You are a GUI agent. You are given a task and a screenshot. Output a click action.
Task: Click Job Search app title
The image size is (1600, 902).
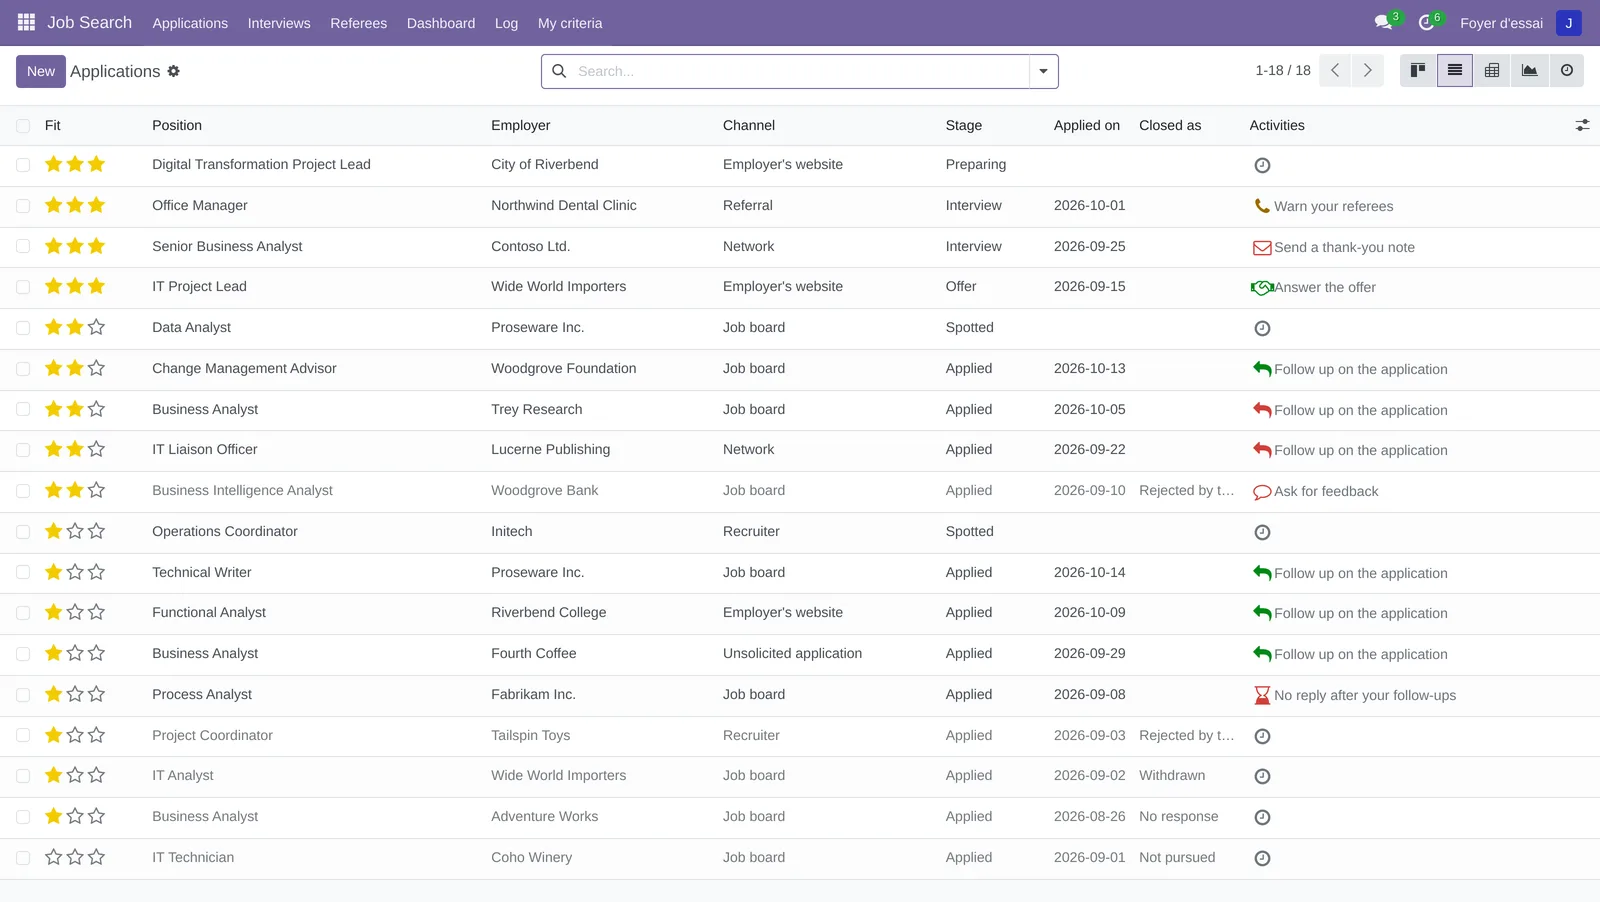pyautogui.click(x=90, y=22)
